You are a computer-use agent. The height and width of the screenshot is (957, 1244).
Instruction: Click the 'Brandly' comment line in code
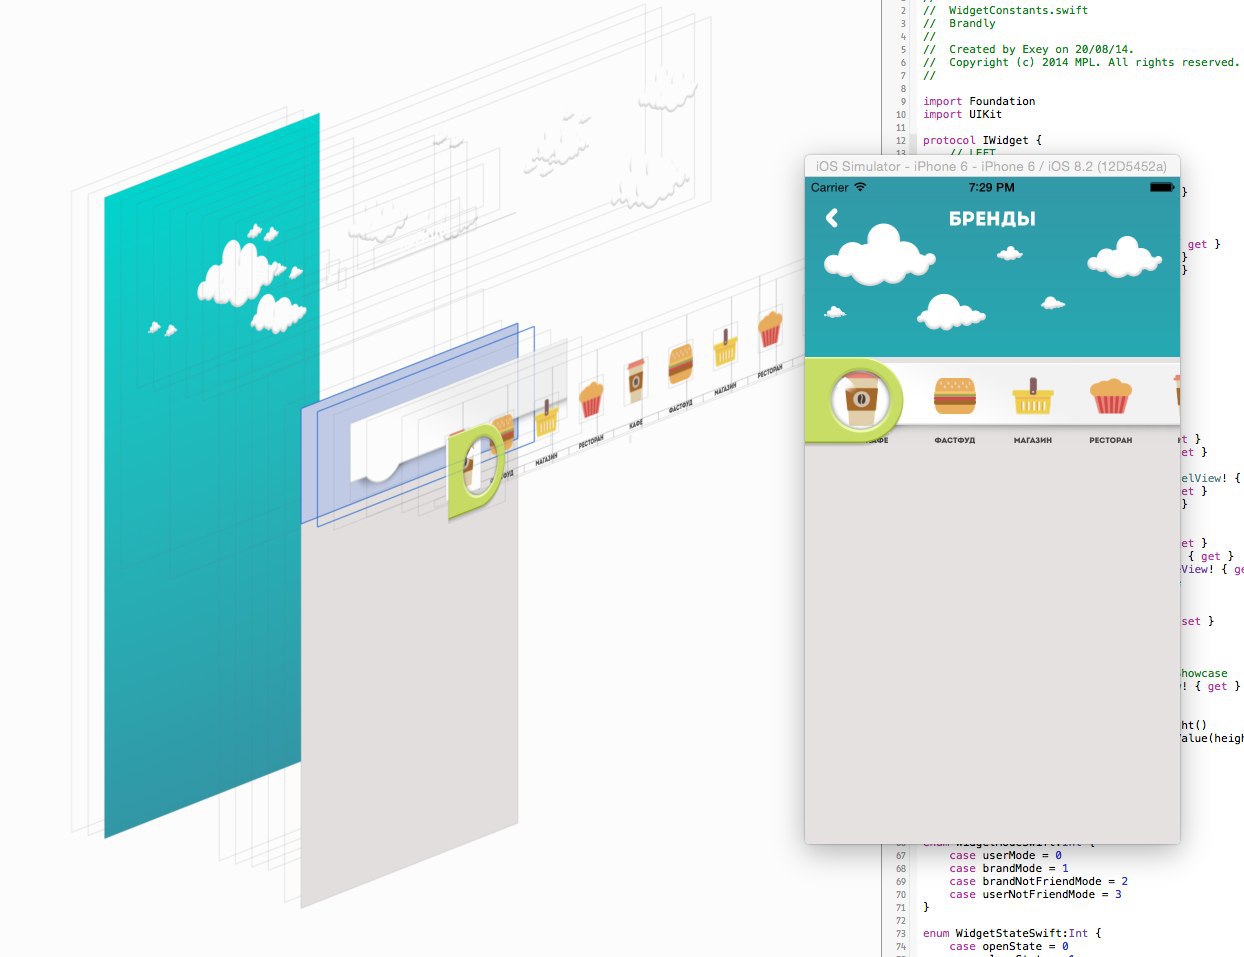tap(959, 23)
